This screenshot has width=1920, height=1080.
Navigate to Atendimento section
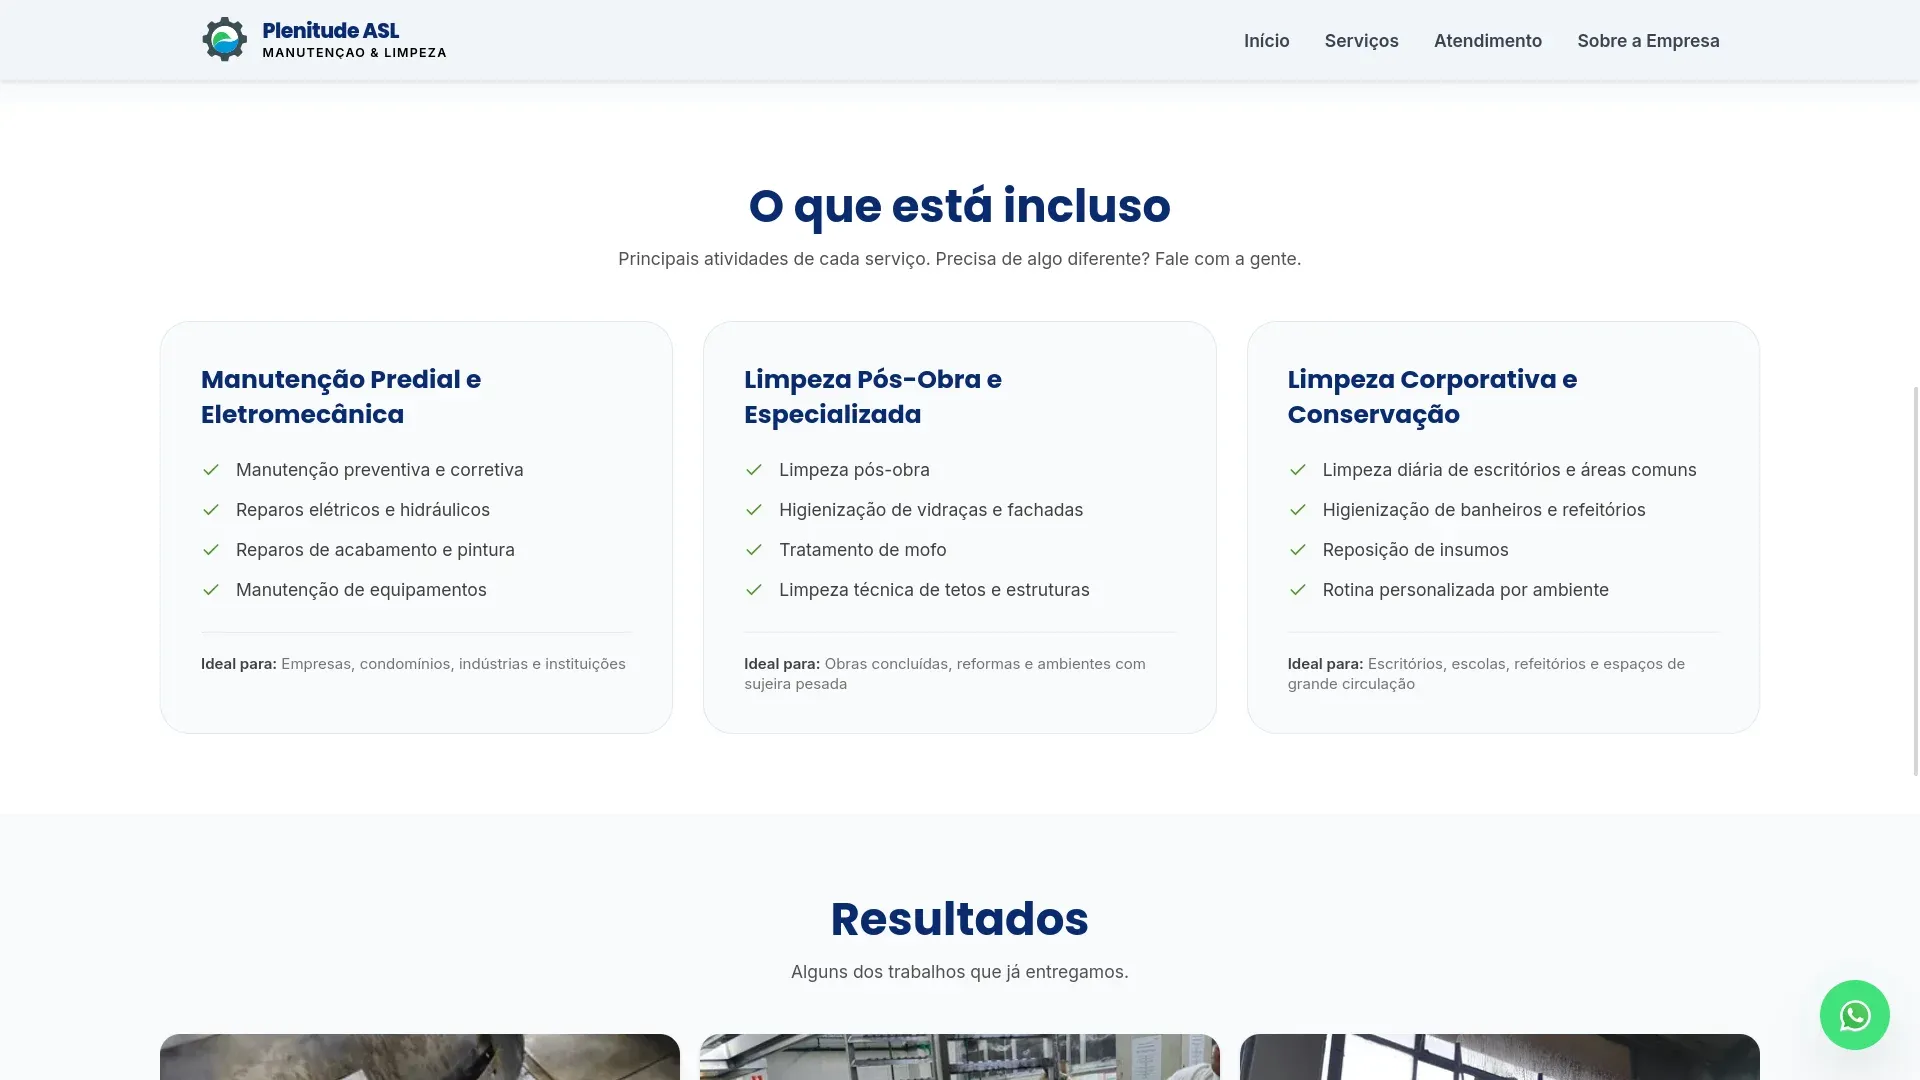click(x=1487, y=41)
